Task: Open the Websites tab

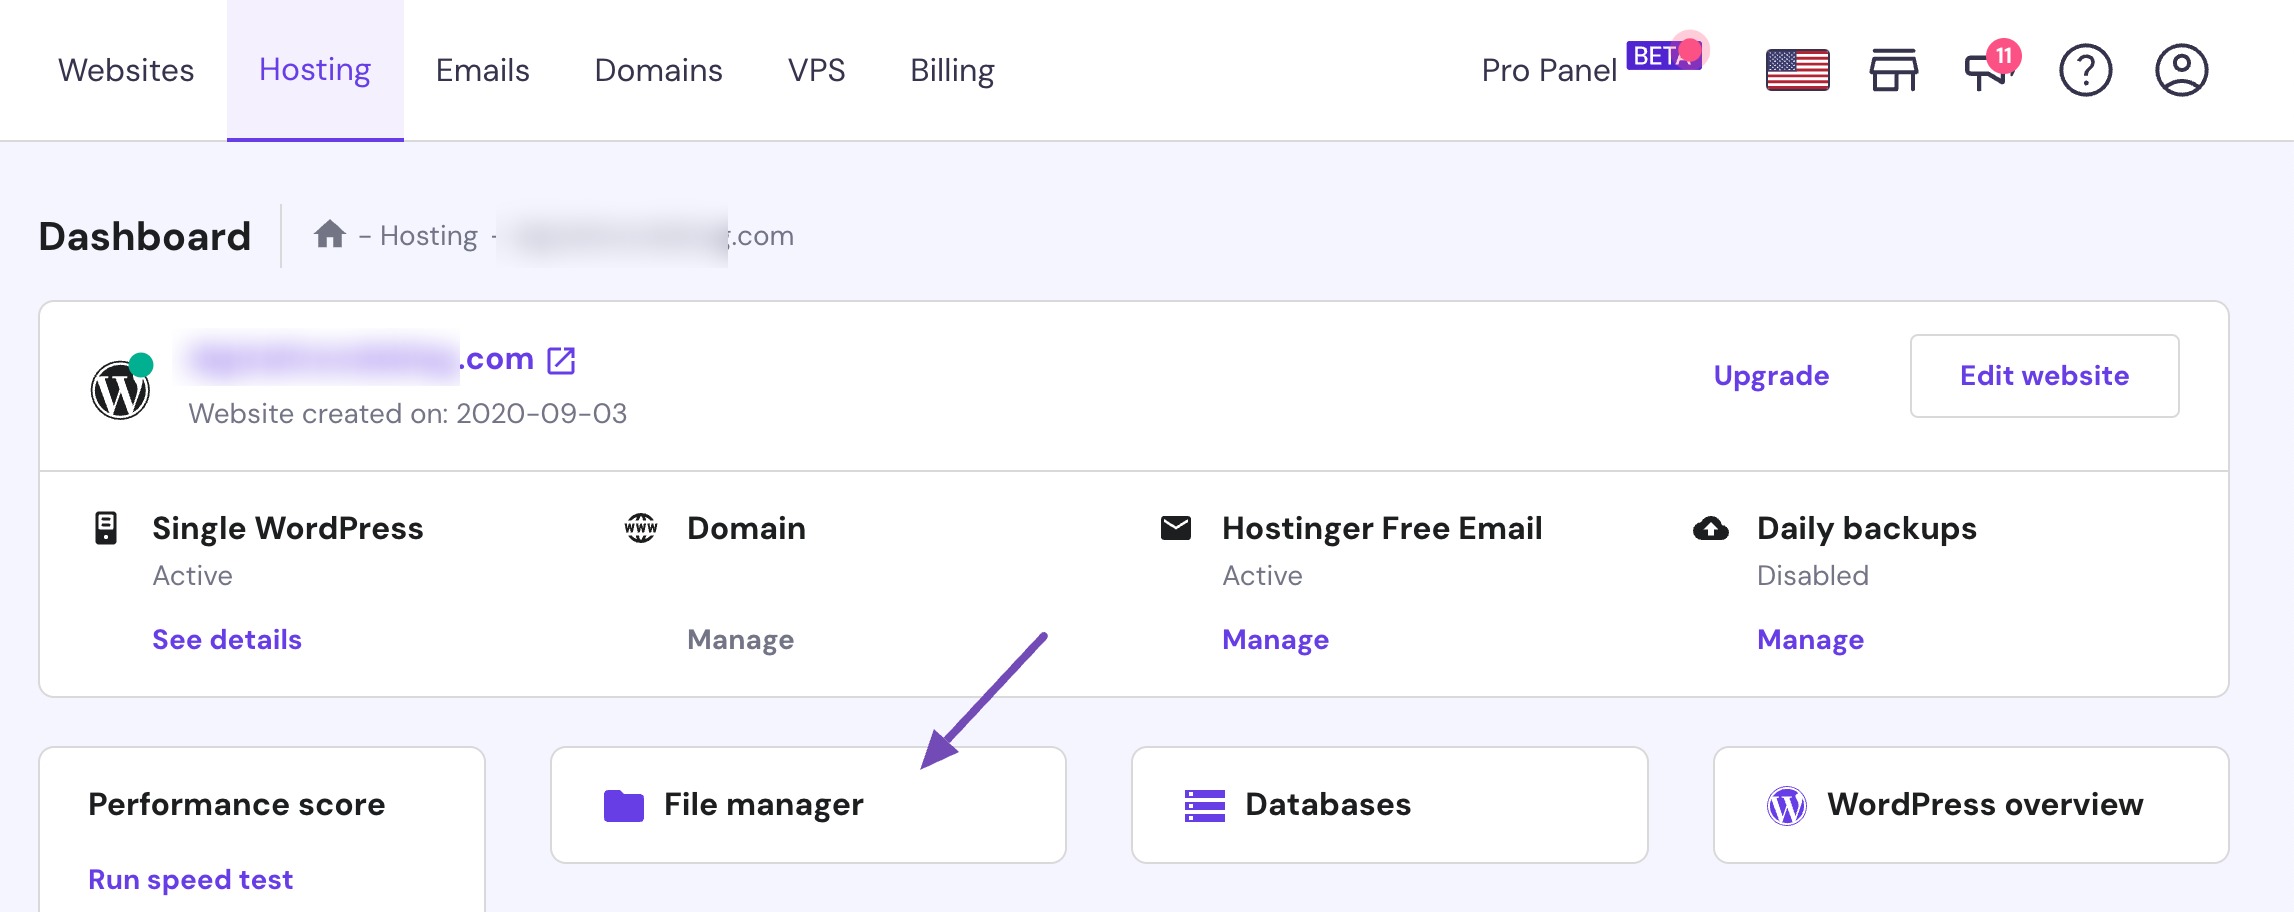Action: (126, 70)
